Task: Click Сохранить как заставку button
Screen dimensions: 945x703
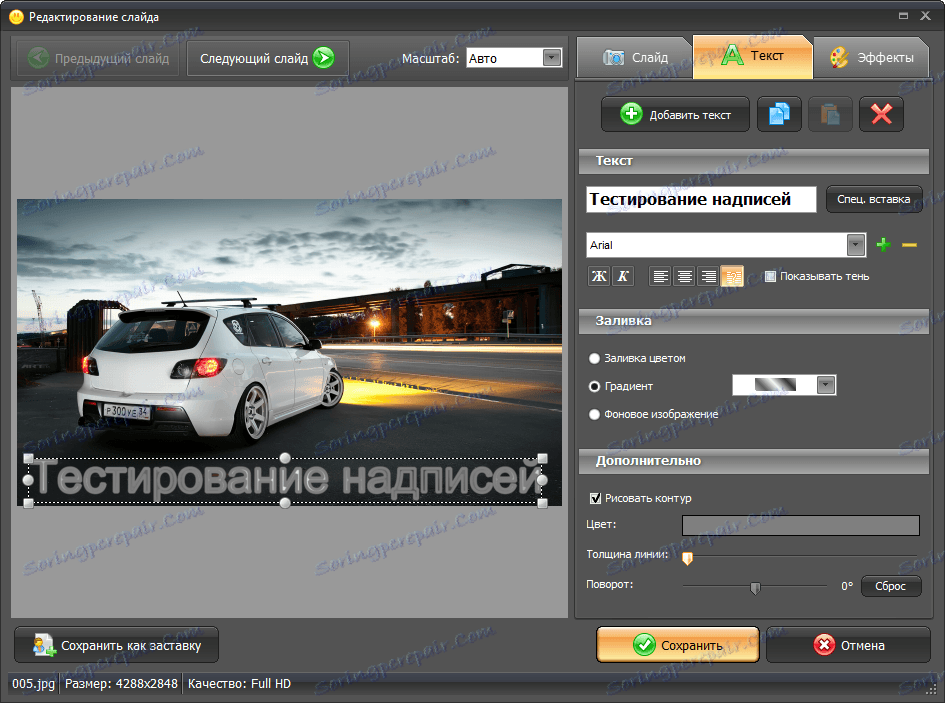Action: point(116,645)
